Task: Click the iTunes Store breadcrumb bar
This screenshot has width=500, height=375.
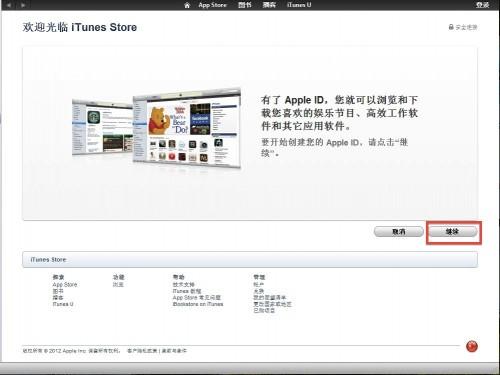Action: click(x=250, y=259)
